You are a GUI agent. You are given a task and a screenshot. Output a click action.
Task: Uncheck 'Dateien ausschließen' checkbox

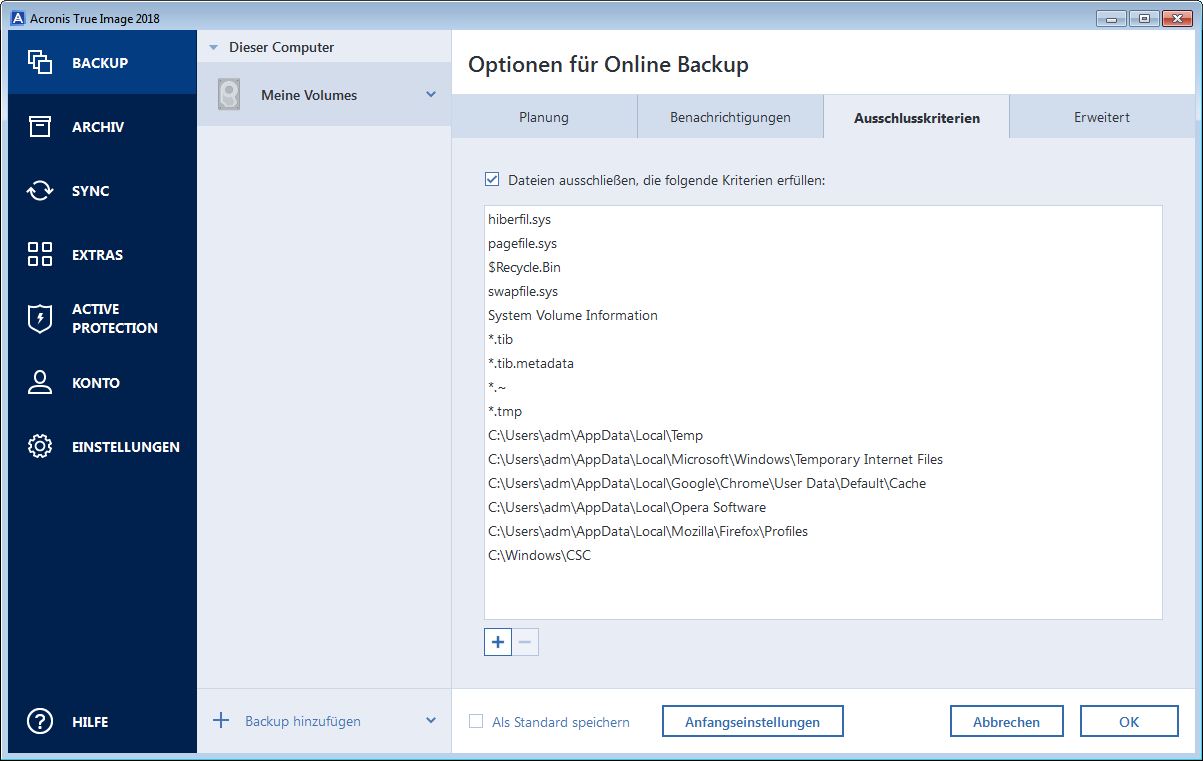pyautogui.click(x=492, y=180)
